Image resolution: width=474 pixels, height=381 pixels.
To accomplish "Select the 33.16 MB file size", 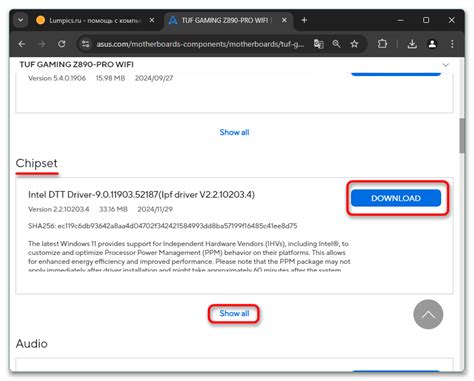I will [x=113, y=209].
